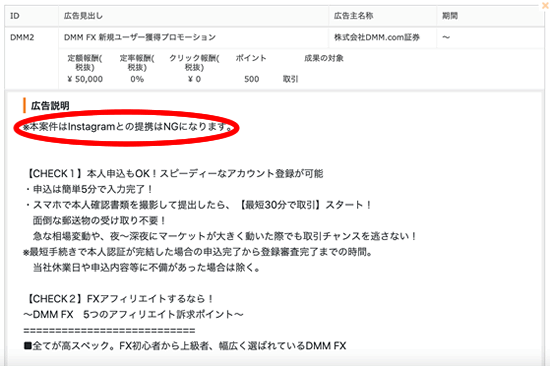Click the 【CHECK2】FXアフィリエイトするなら heading
The height and width of the screenshot is (366, 550).
[120, 299]
